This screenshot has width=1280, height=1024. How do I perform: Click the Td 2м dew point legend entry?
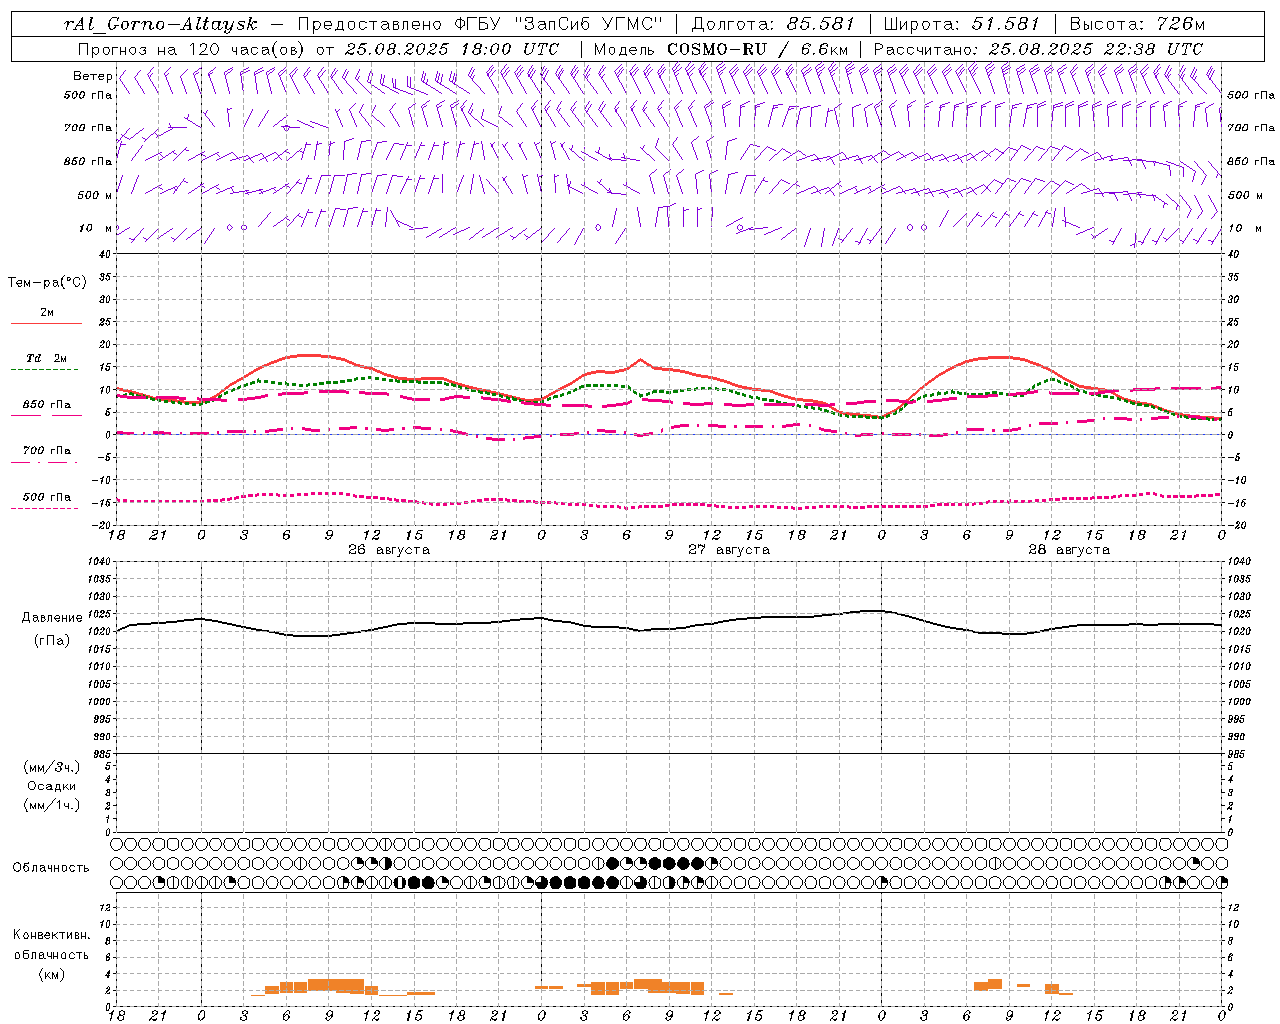tap(47, 358)
